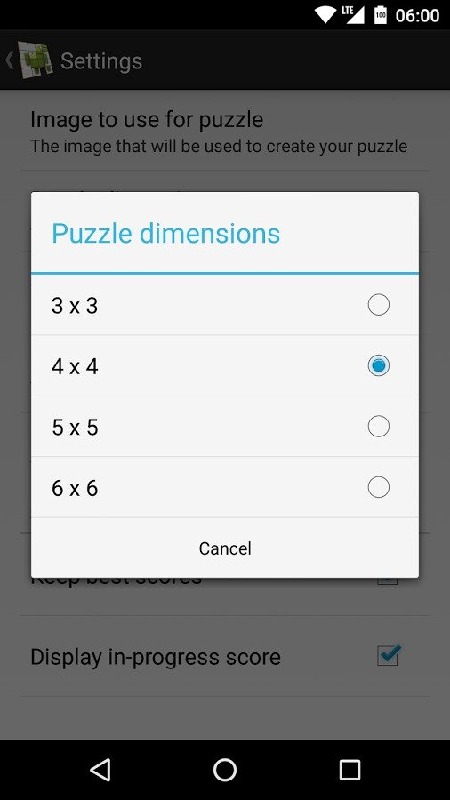
Task: Tap the battery indicator icon
Action: point(381,15)
